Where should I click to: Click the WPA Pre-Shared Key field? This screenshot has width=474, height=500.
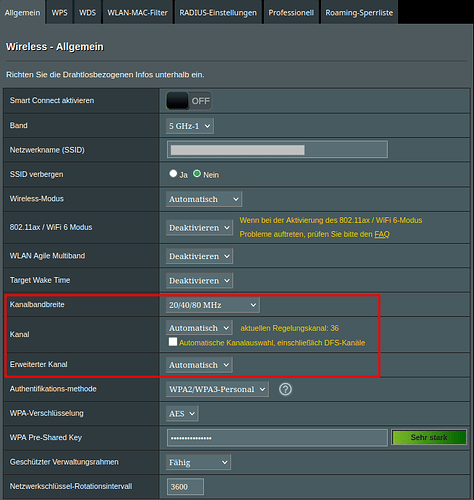[277, 438]
